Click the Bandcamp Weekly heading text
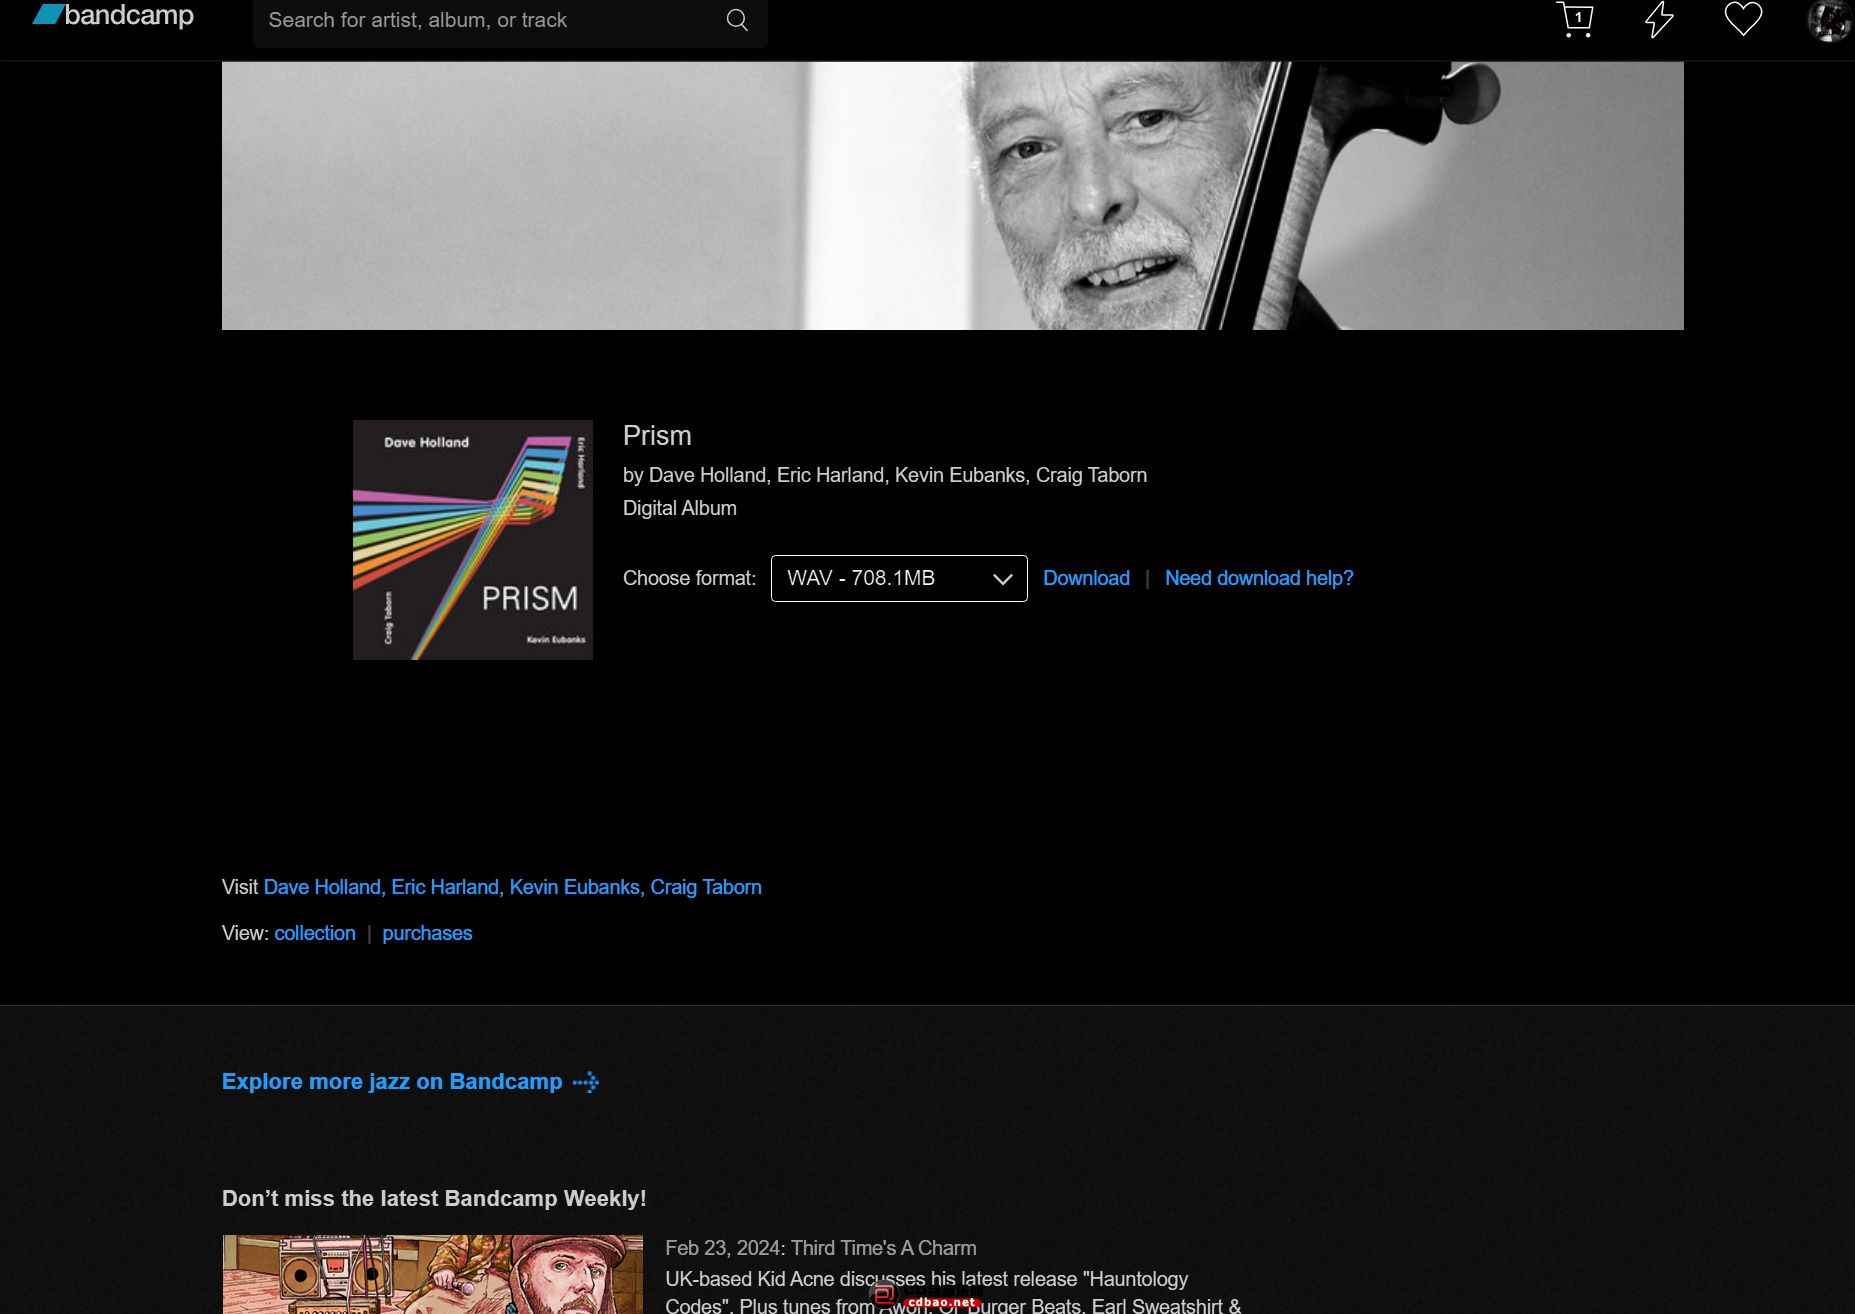Image resolution: width=1855 pixels, height=1314 pixels. tap(434, 1198)
